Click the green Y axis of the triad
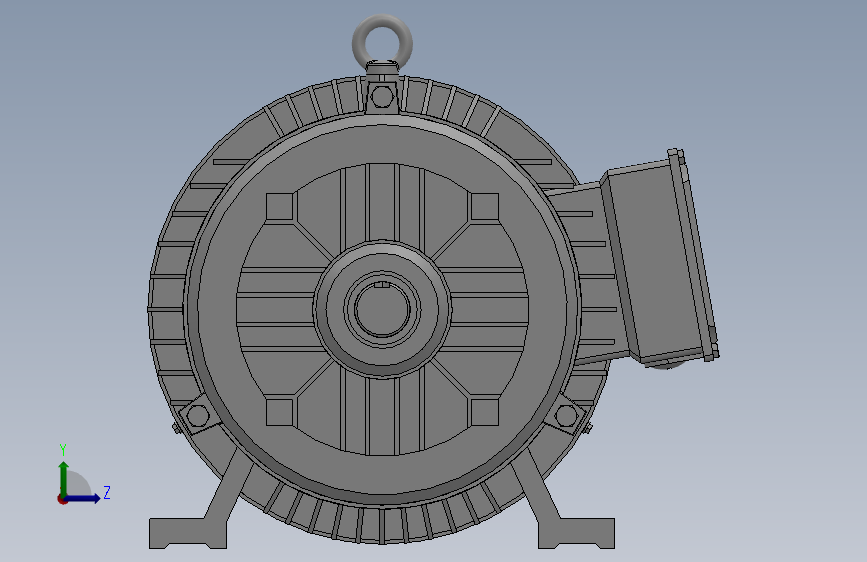The width and height of the screenshot is (867, 562). [x=64, y=478]
